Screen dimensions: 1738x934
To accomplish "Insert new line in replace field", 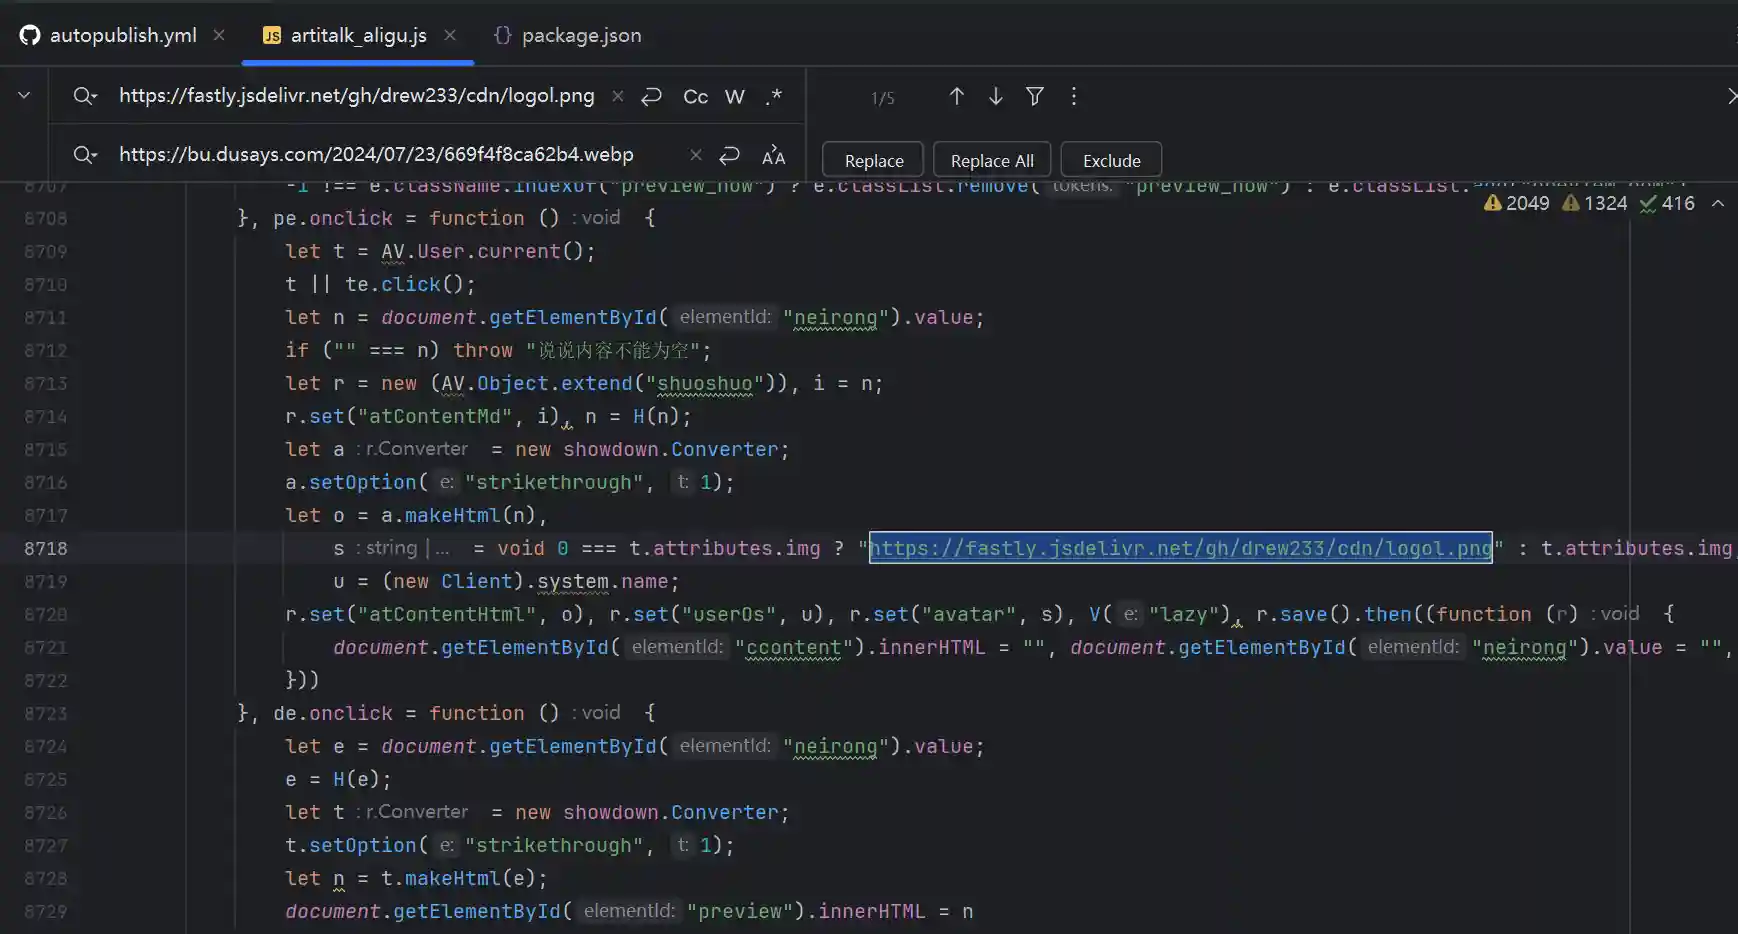I will (x=730, y=155).
